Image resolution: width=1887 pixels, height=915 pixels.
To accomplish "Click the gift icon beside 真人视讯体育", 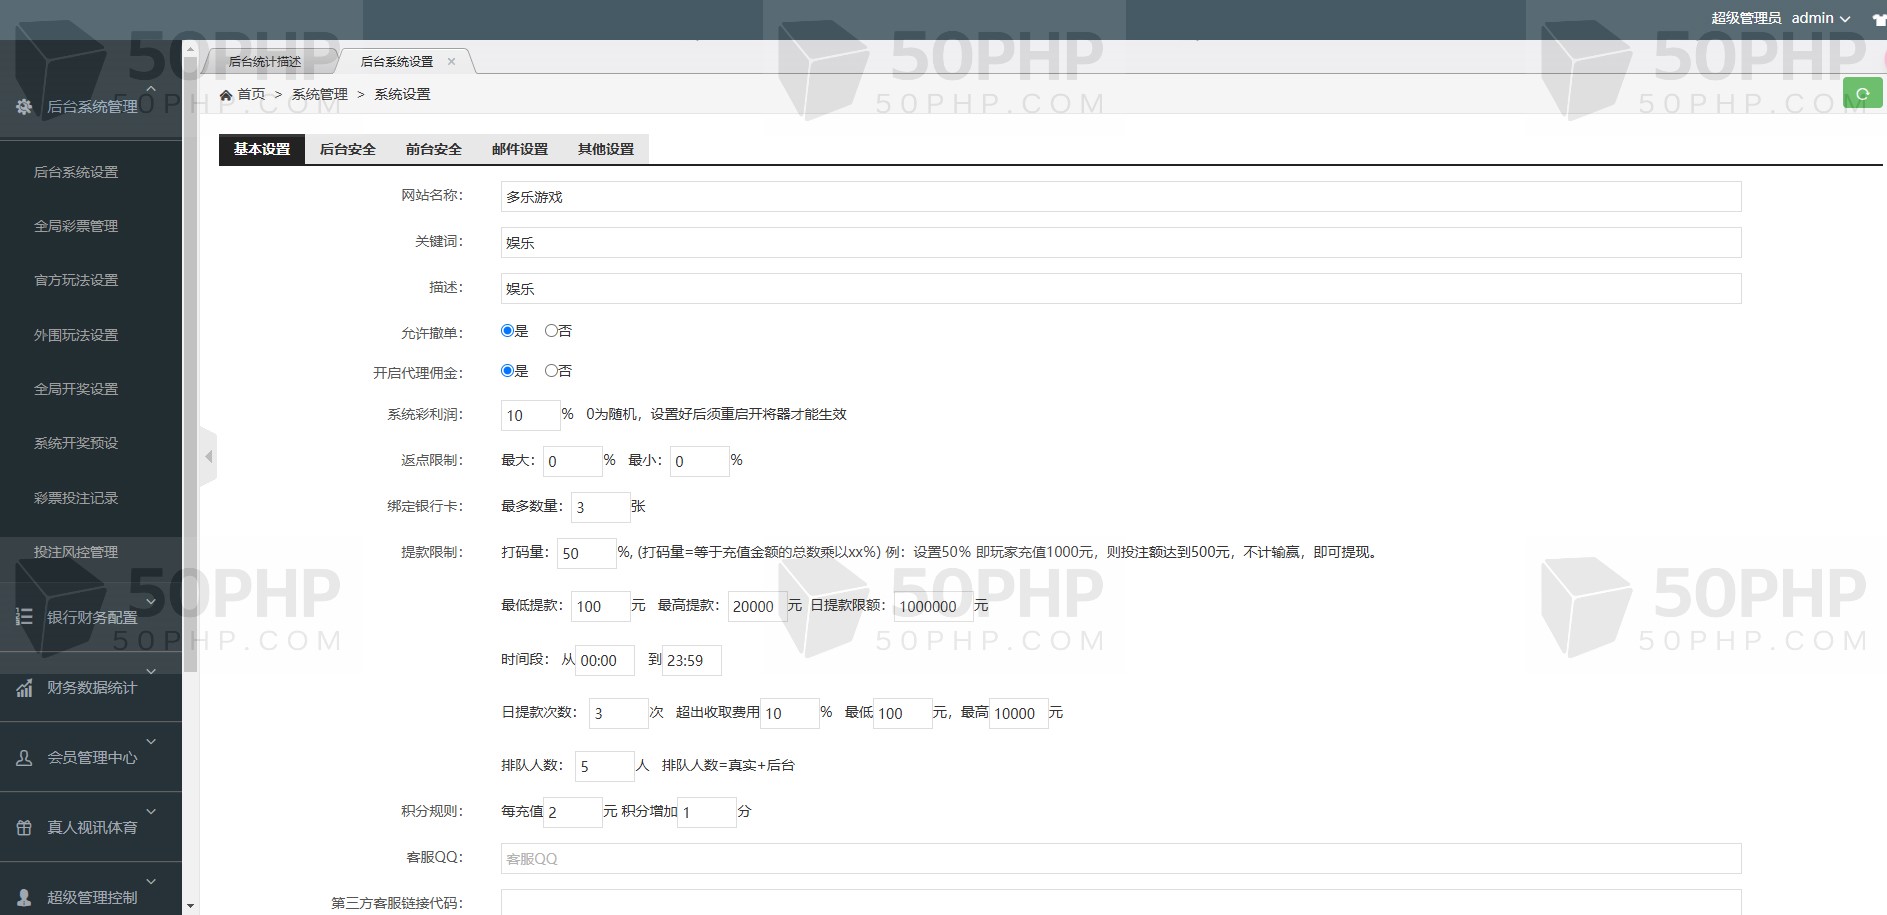I will pos(24,828).
